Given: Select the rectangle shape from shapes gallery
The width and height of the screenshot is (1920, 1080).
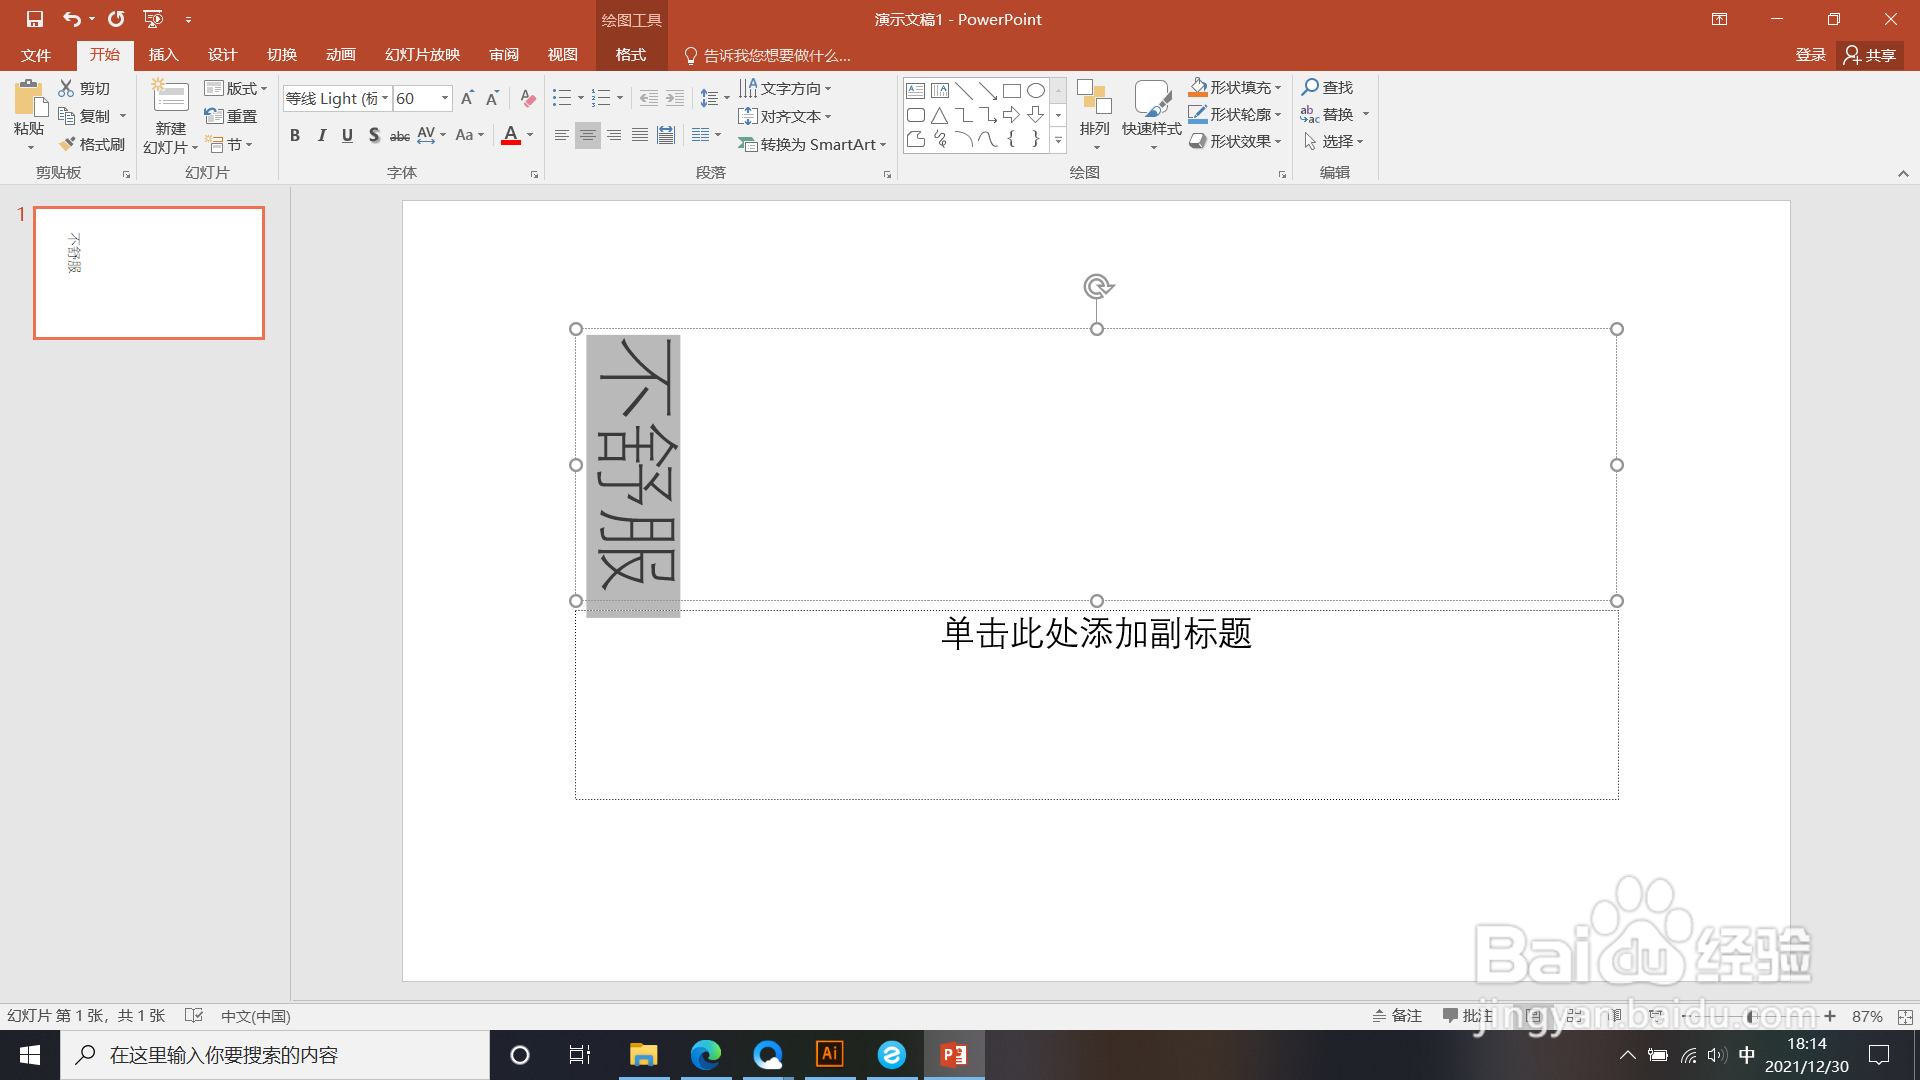Looking at the screenshot, I should coord(1010,89).
